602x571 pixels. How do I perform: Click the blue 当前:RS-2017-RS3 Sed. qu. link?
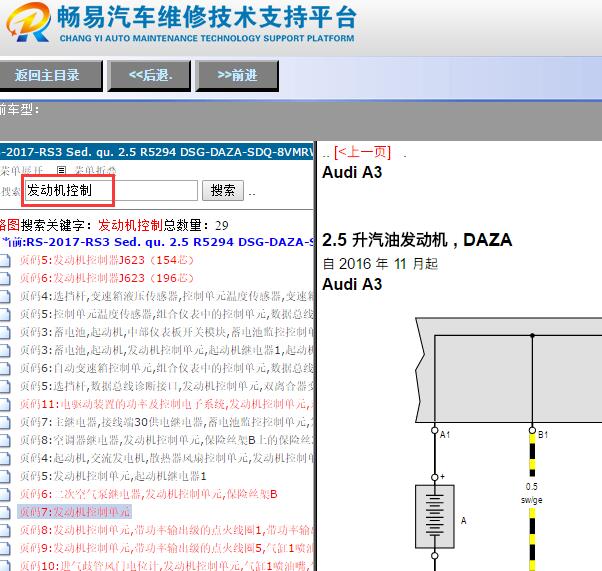(x=157, y=242)
